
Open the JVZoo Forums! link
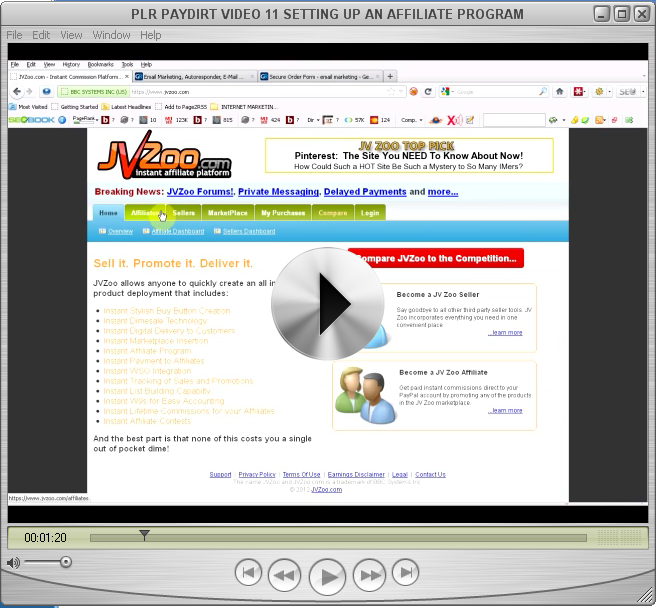click(x=200, y=192)
